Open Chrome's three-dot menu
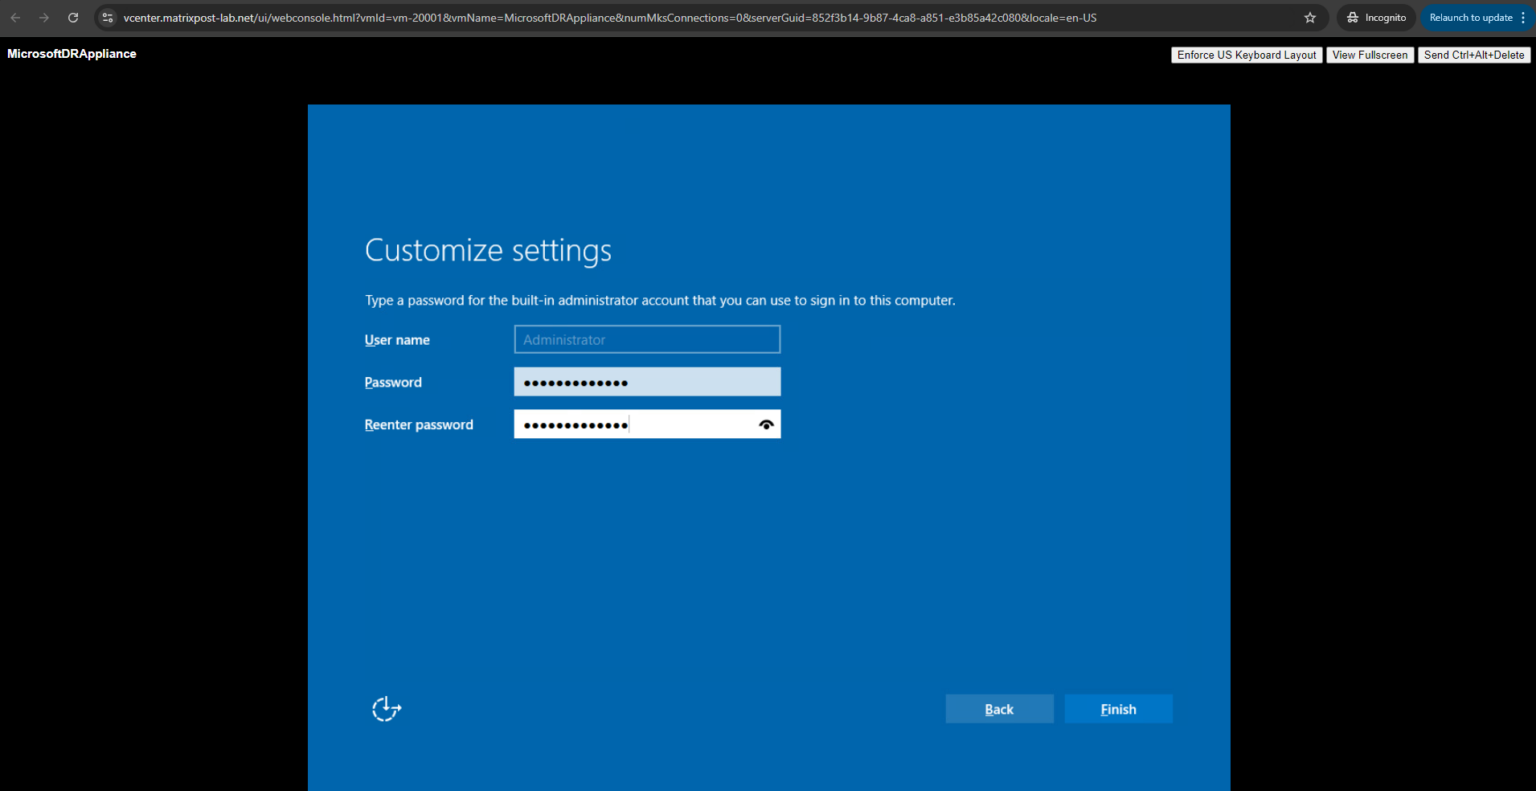1536x791 pixels. [1523, 17]
